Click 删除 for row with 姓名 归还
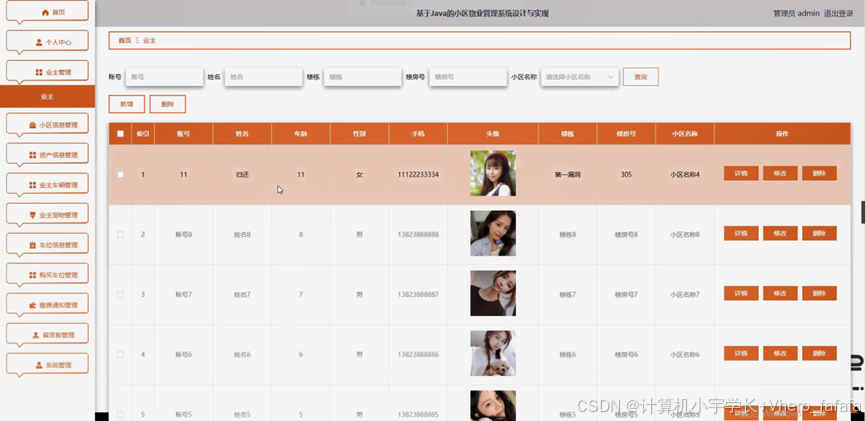865x421 pixels. [x=819, y=173]
